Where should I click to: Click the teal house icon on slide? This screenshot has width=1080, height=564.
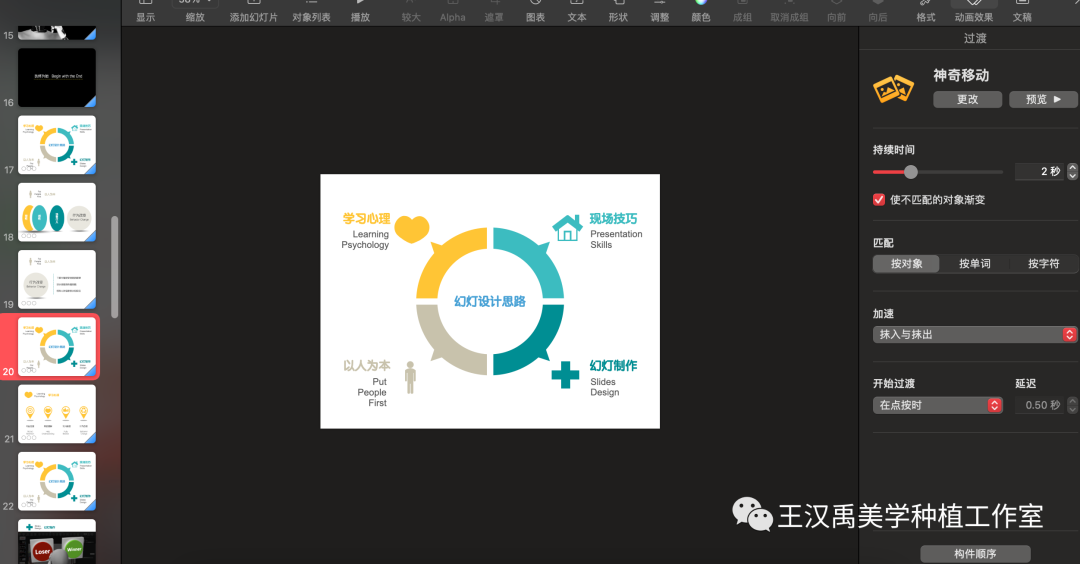pyautogui.click(x=567, y=228)
